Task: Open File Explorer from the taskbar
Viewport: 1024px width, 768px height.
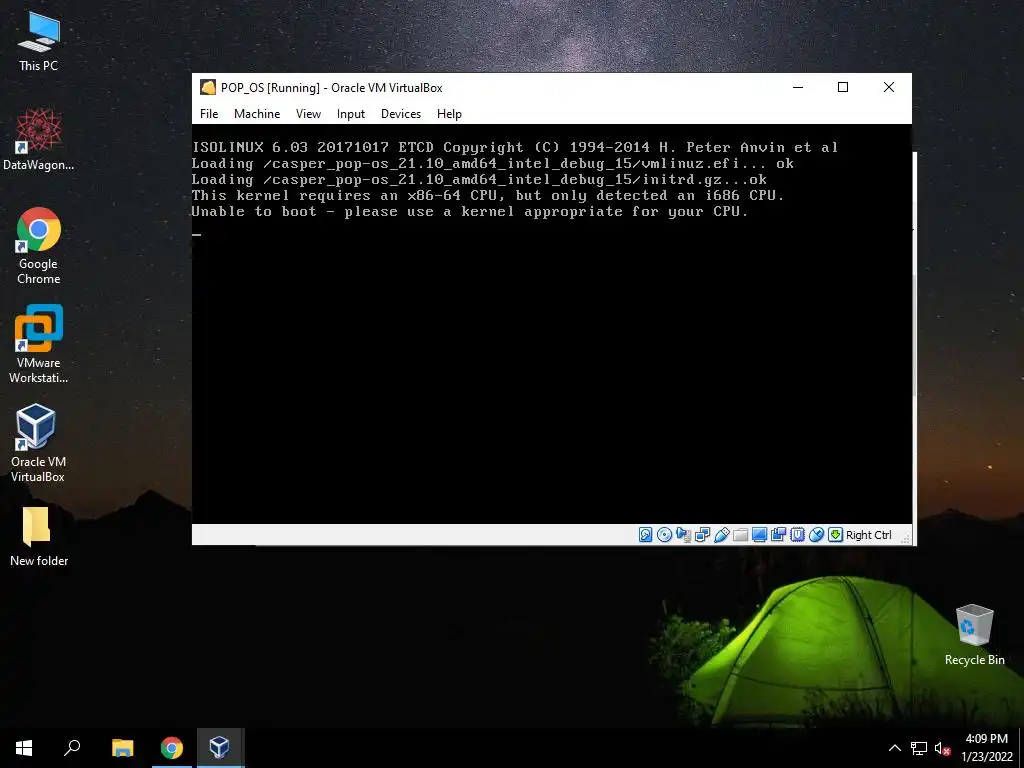Action: click(x=122, y=748)
